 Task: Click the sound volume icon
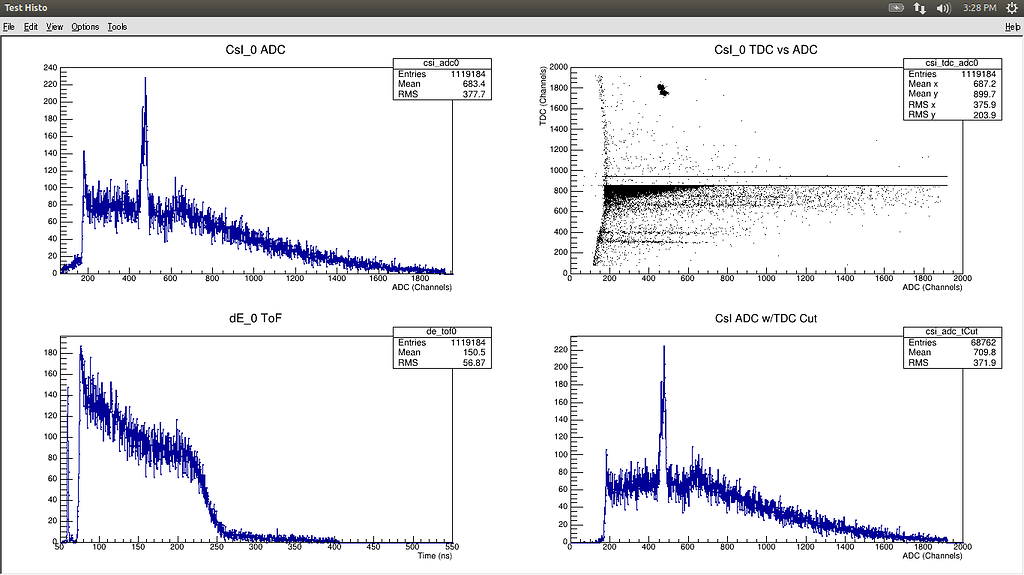[943, 8]
